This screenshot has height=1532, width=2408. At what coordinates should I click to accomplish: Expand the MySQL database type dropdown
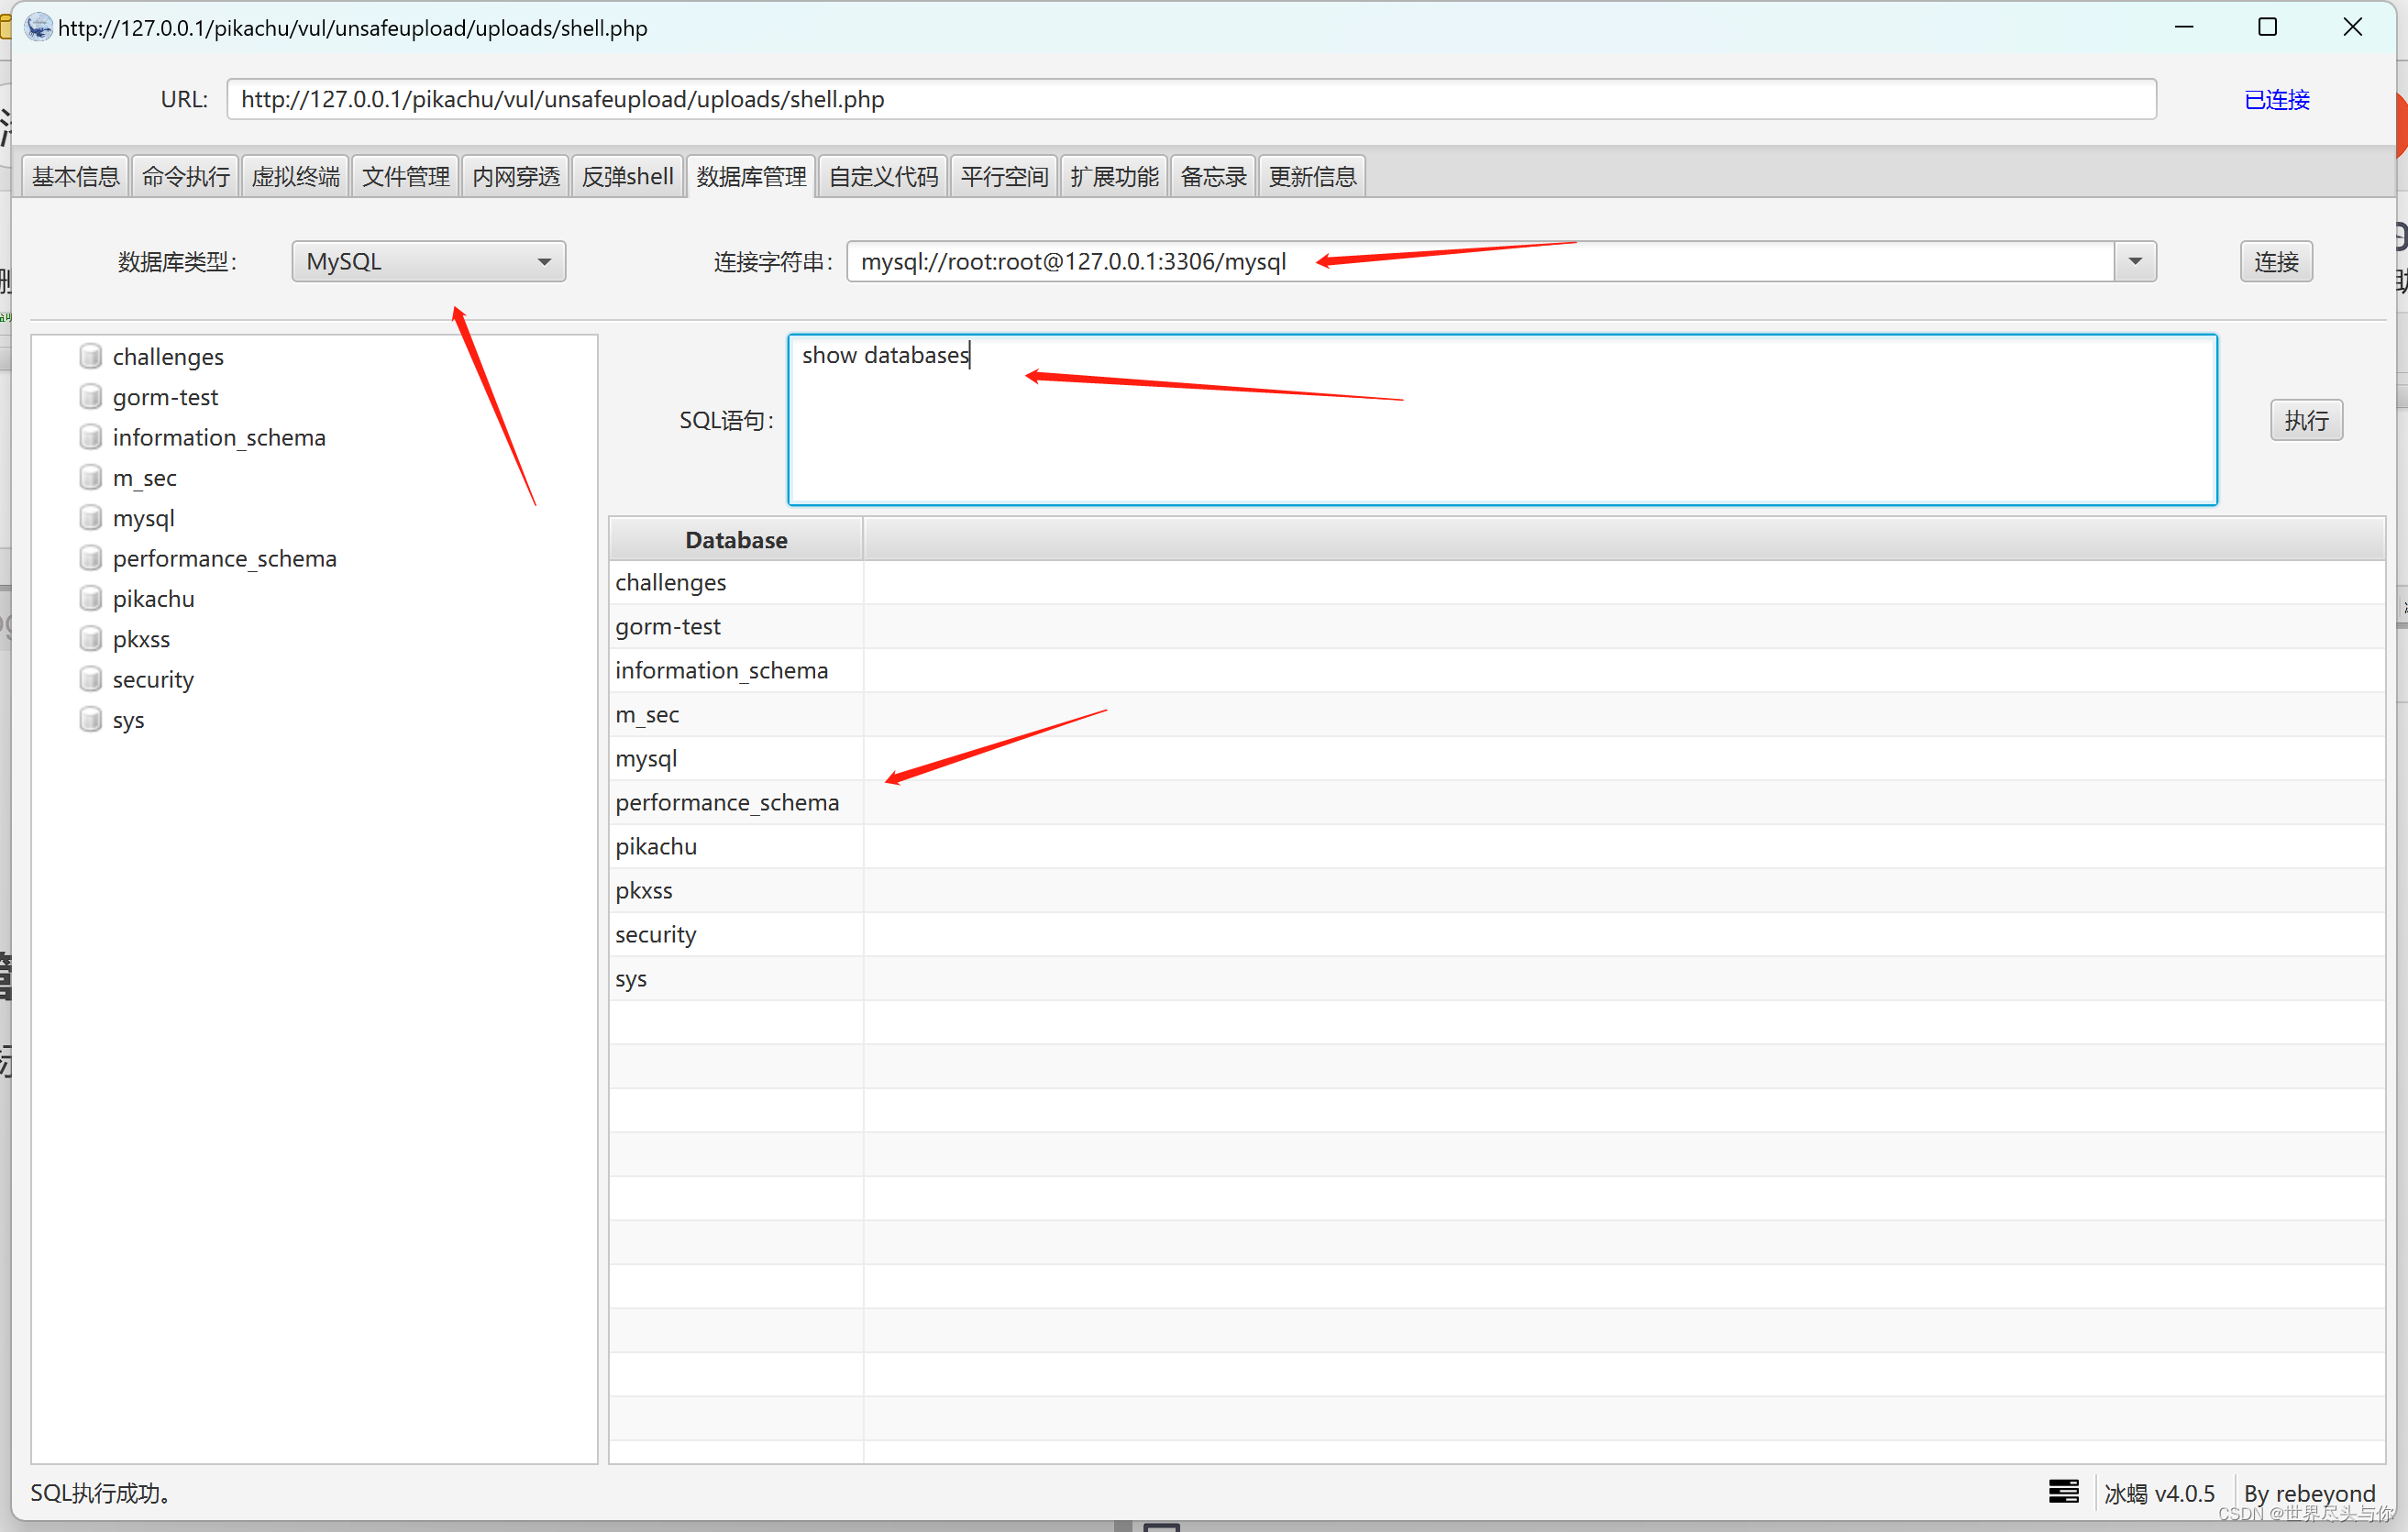546,261
